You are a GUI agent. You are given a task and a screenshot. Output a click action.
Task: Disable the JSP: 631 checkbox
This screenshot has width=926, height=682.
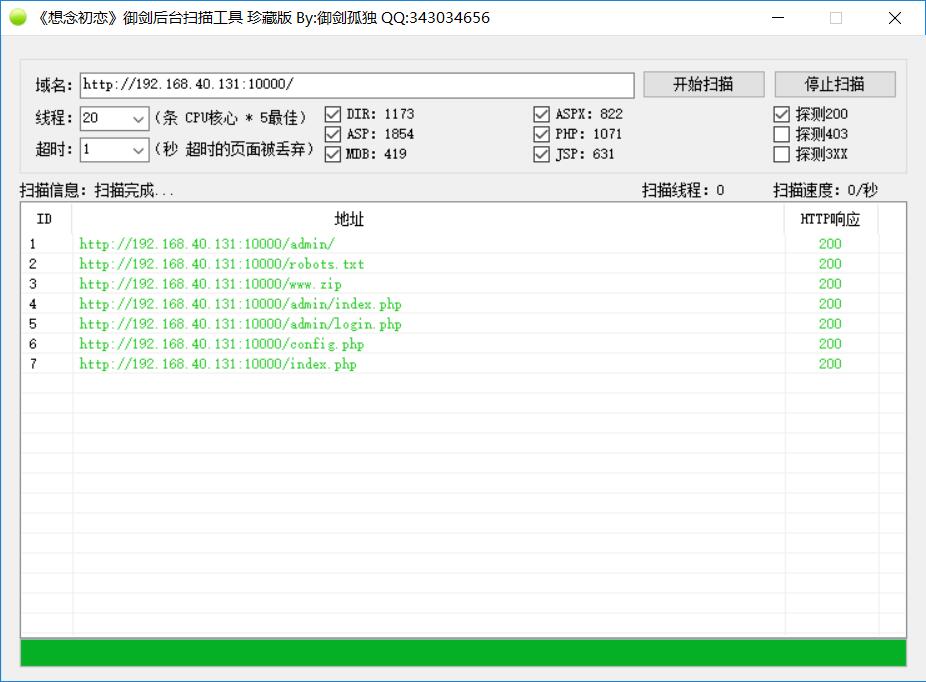542,154
